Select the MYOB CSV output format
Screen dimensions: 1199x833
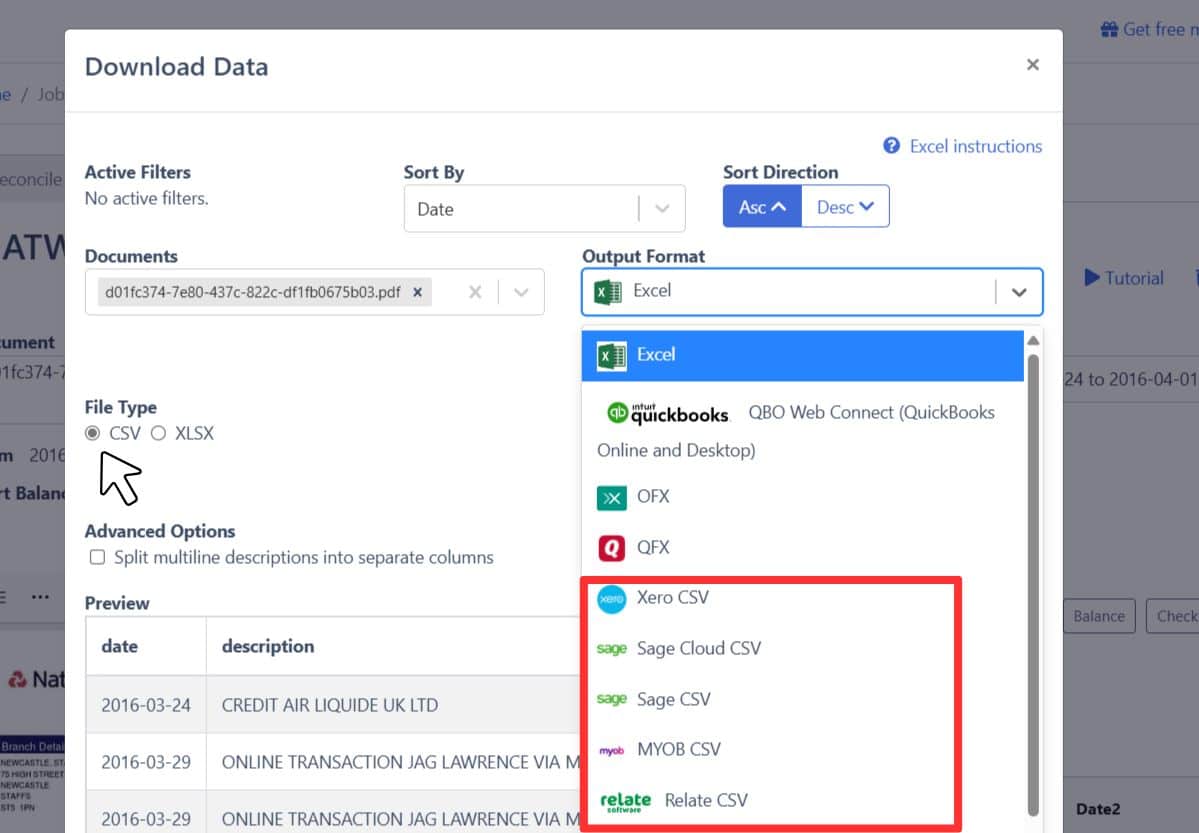click(x=802, y=750)
